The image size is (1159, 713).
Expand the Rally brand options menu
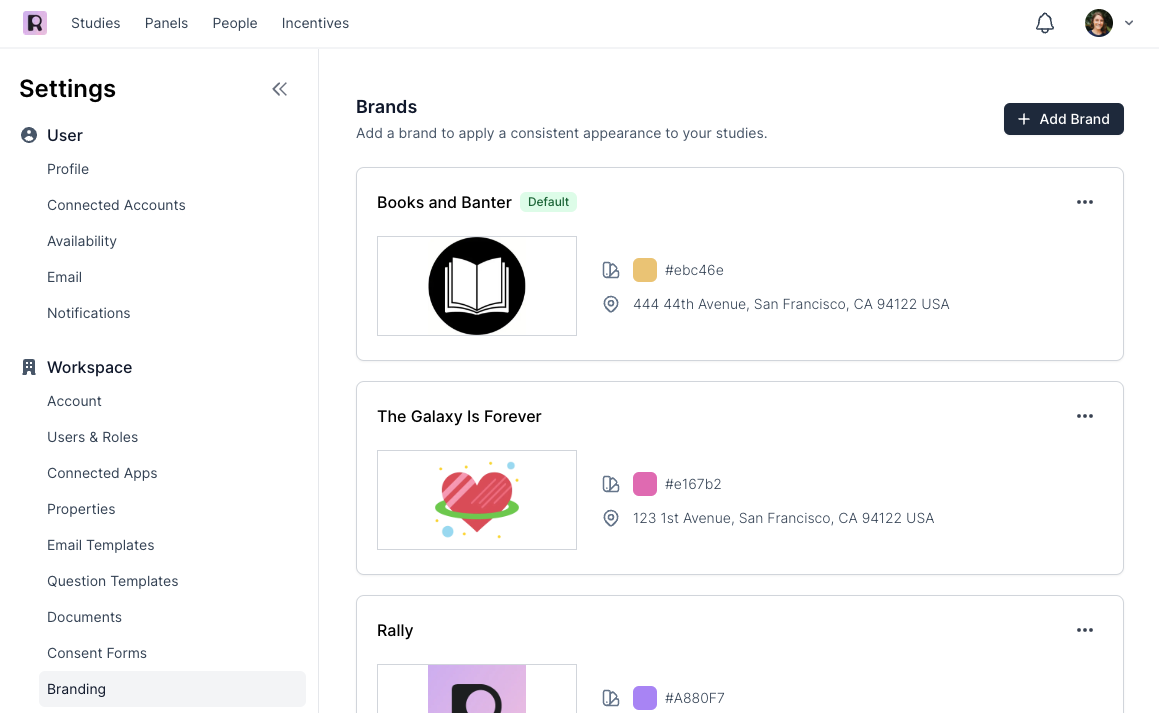tap(1085, 630)
